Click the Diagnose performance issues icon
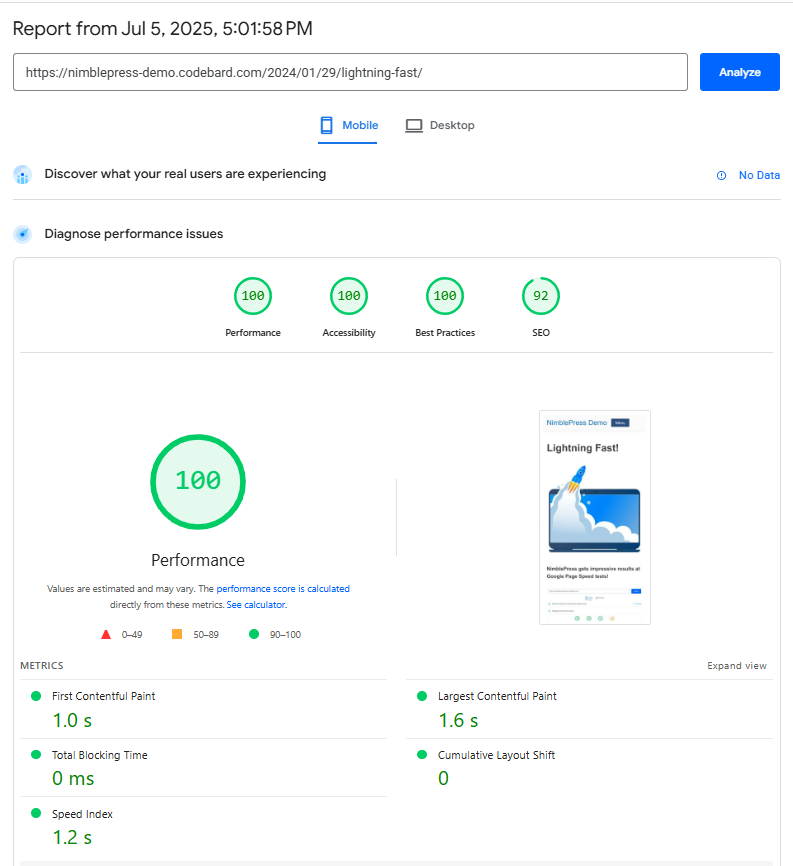 click(23, 234)
